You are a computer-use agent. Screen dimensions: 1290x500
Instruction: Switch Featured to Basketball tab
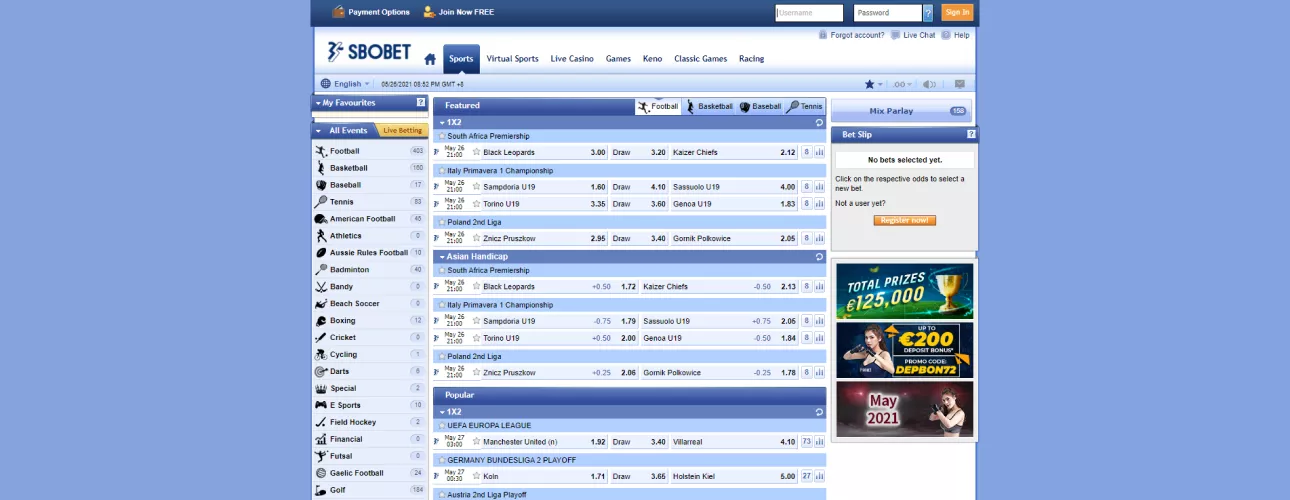709,106
